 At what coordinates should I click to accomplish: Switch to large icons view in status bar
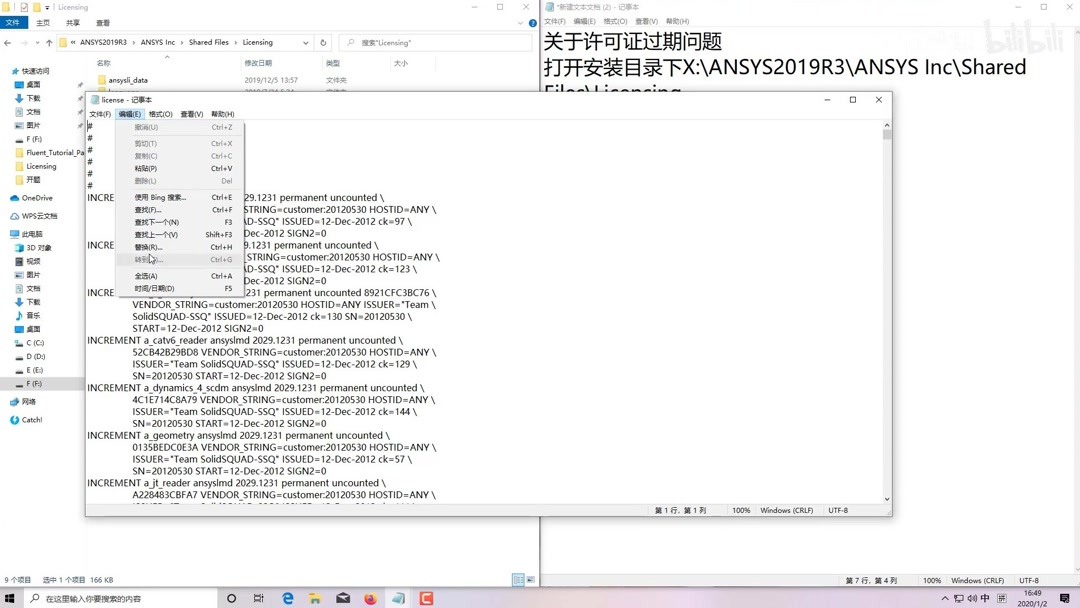click(x=531, y=580)
